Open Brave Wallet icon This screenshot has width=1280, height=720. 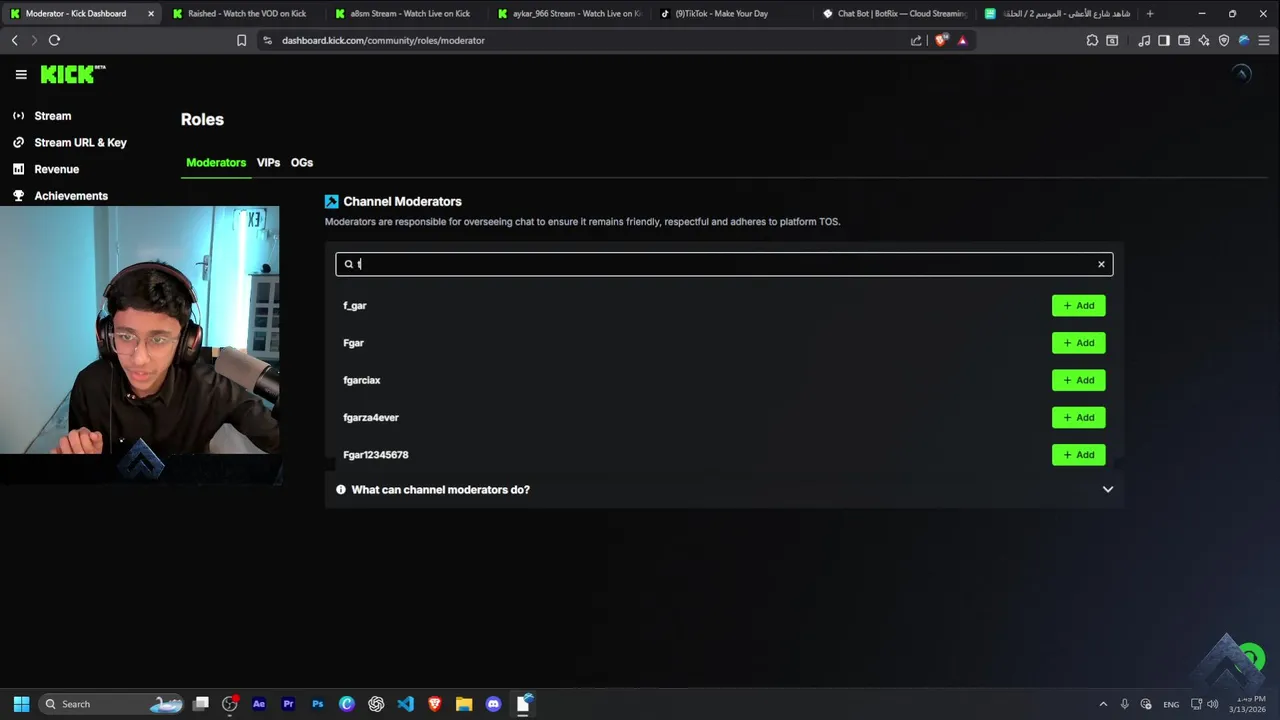click(1184, 40)
